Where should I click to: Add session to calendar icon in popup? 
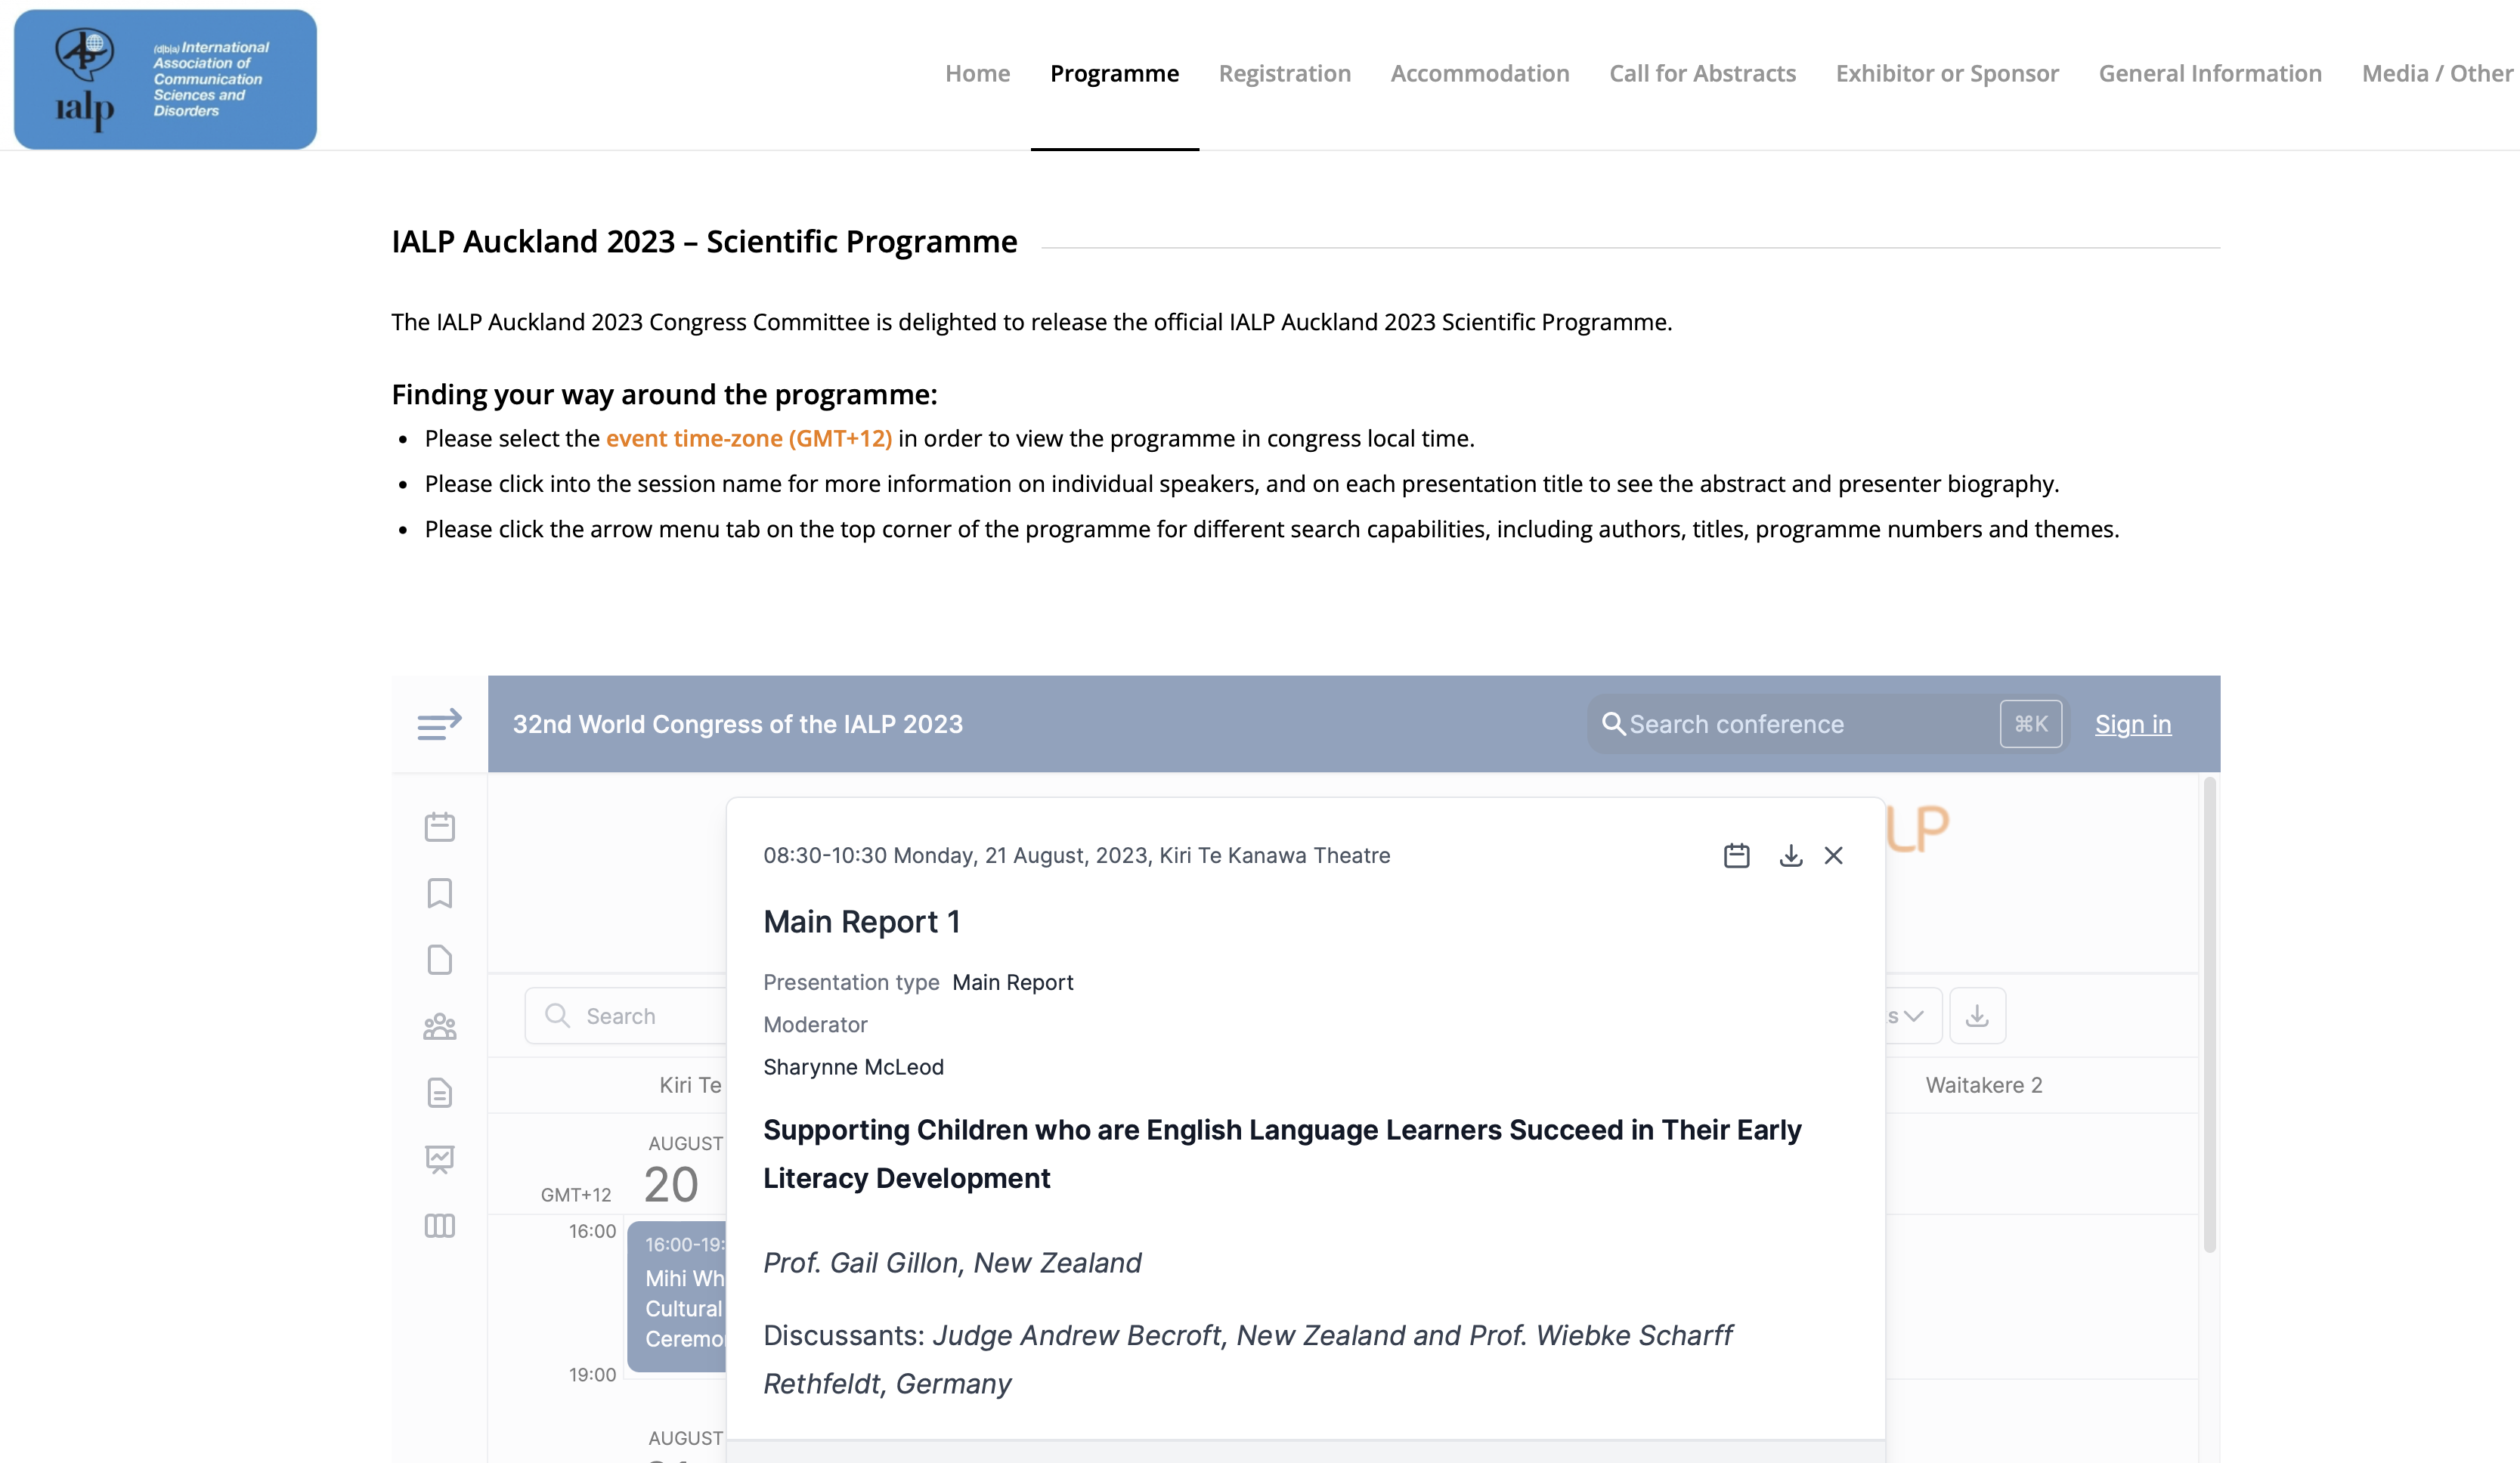click(1736, 855)
